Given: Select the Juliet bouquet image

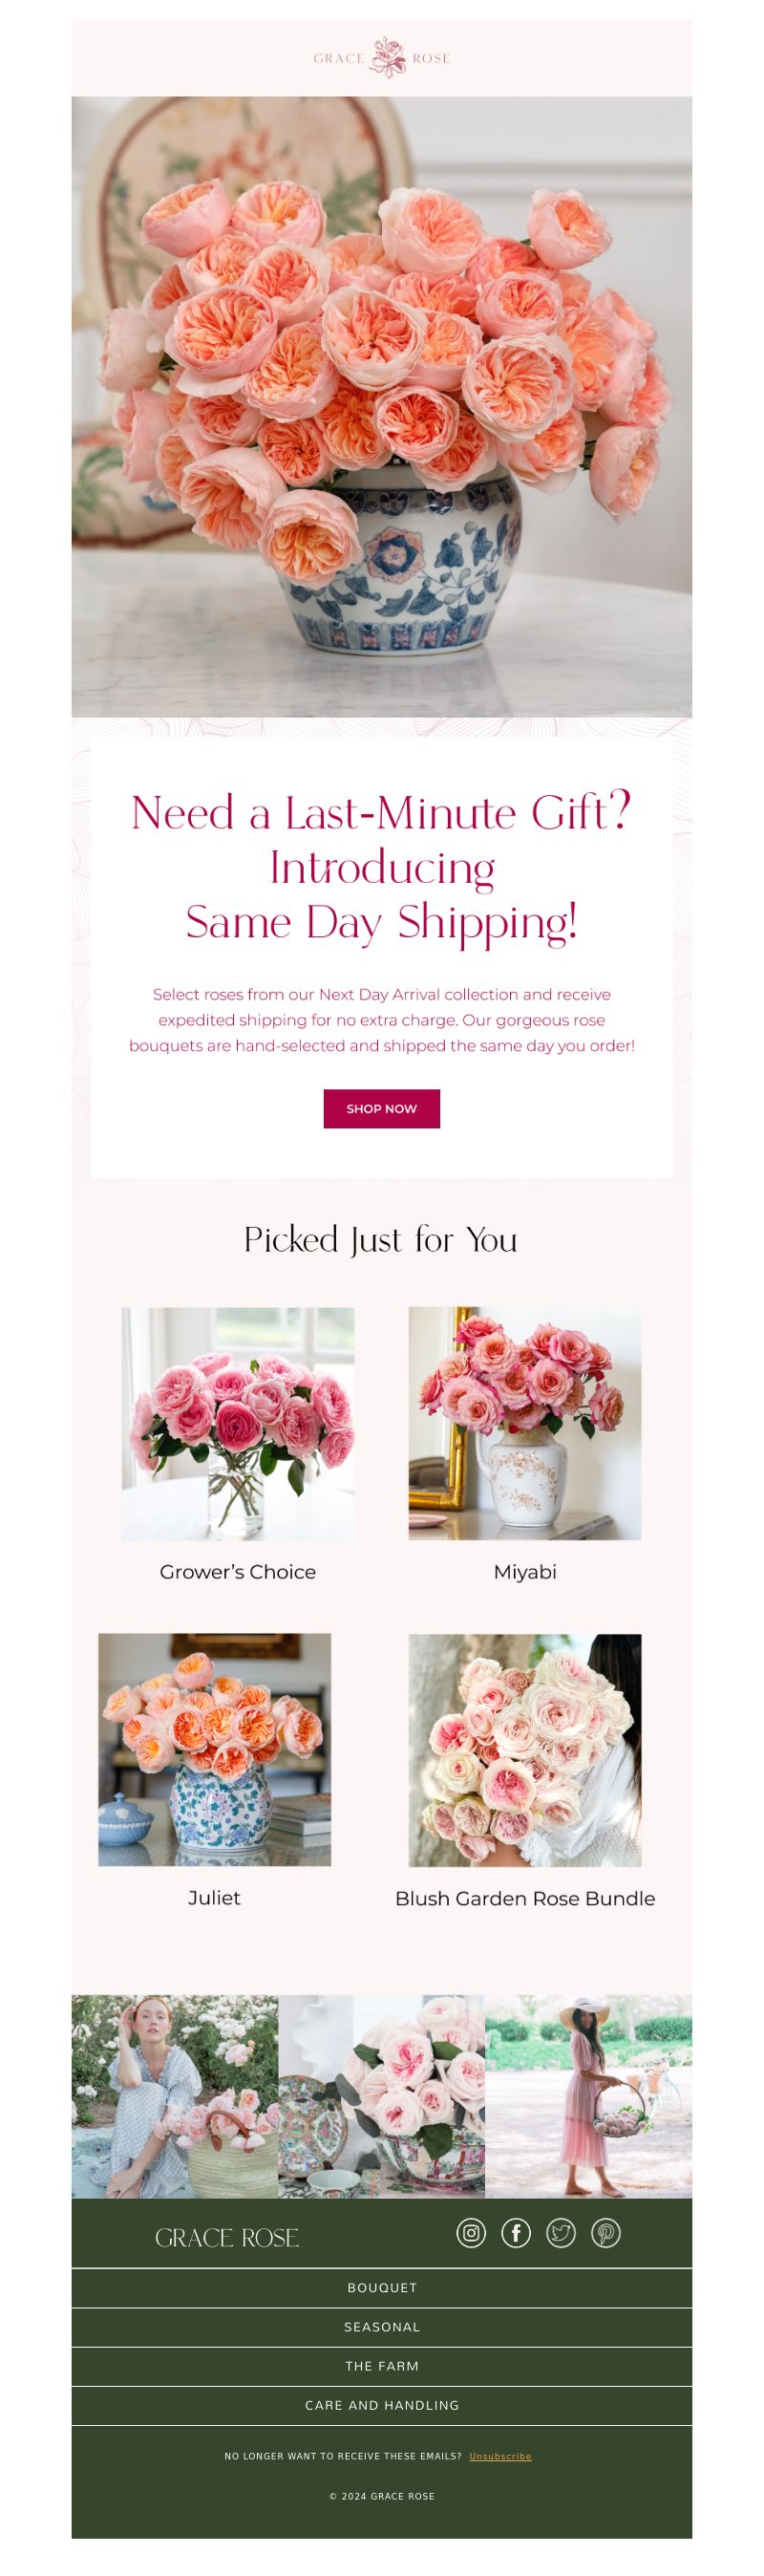Looking at the screenshot, I should pyautogui.click(x=214, y=1749).
